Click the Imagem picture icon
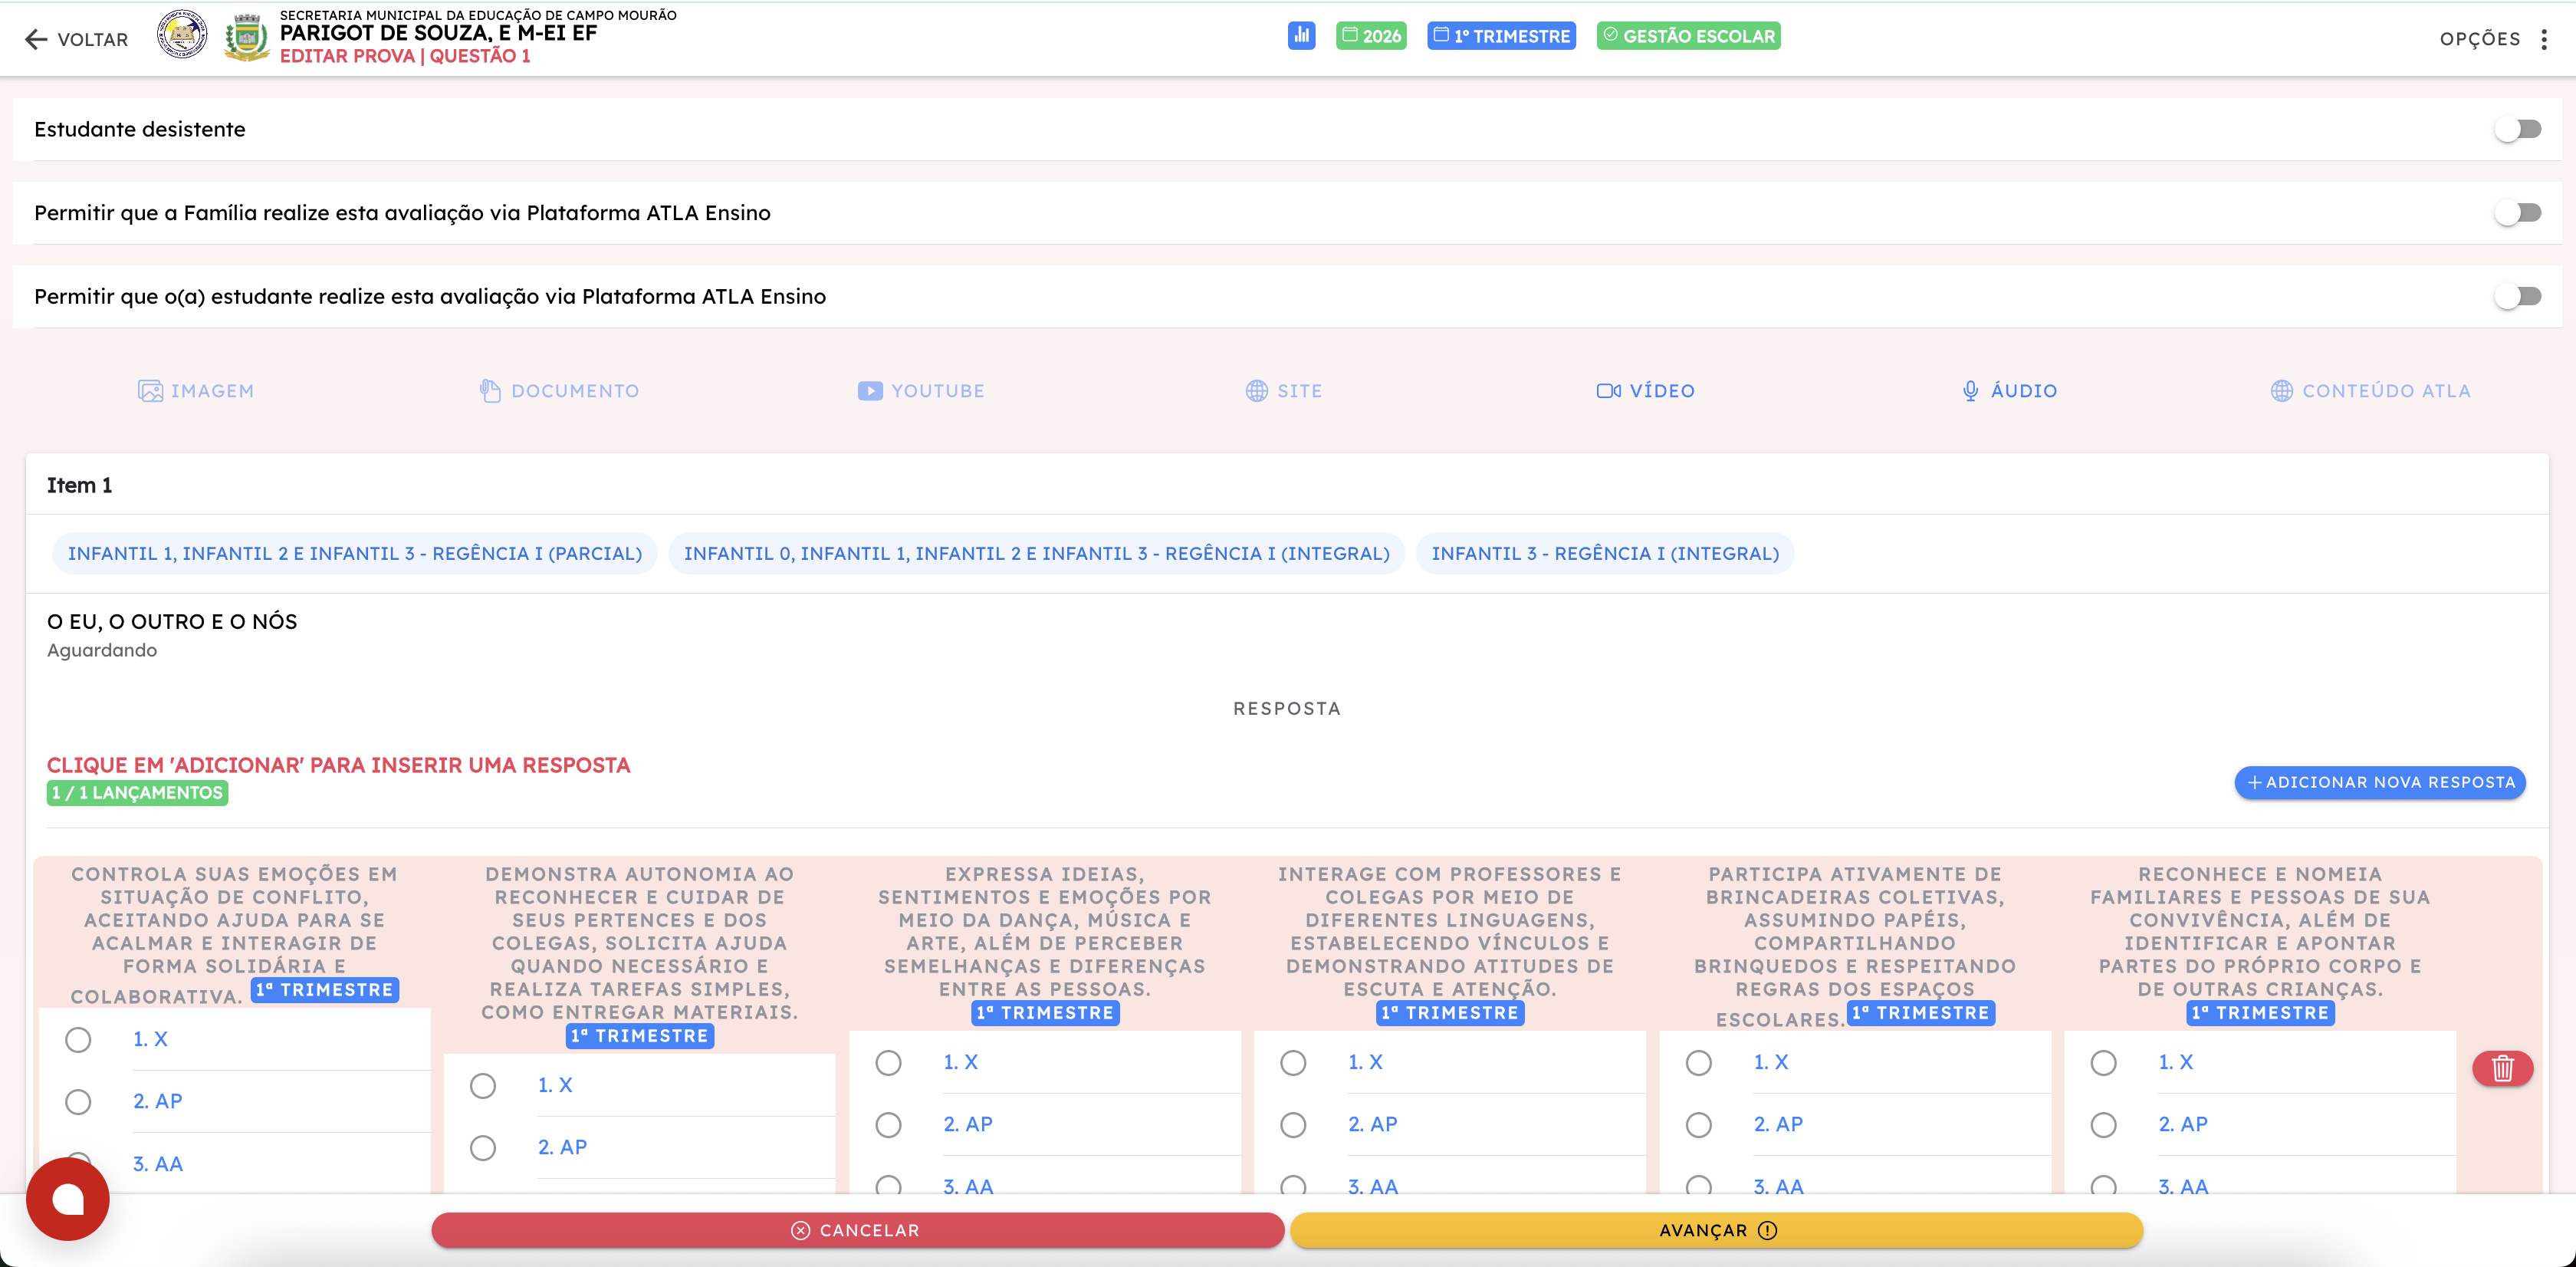The width and height of the screenshot is (2576, 1267). point(150,391)
